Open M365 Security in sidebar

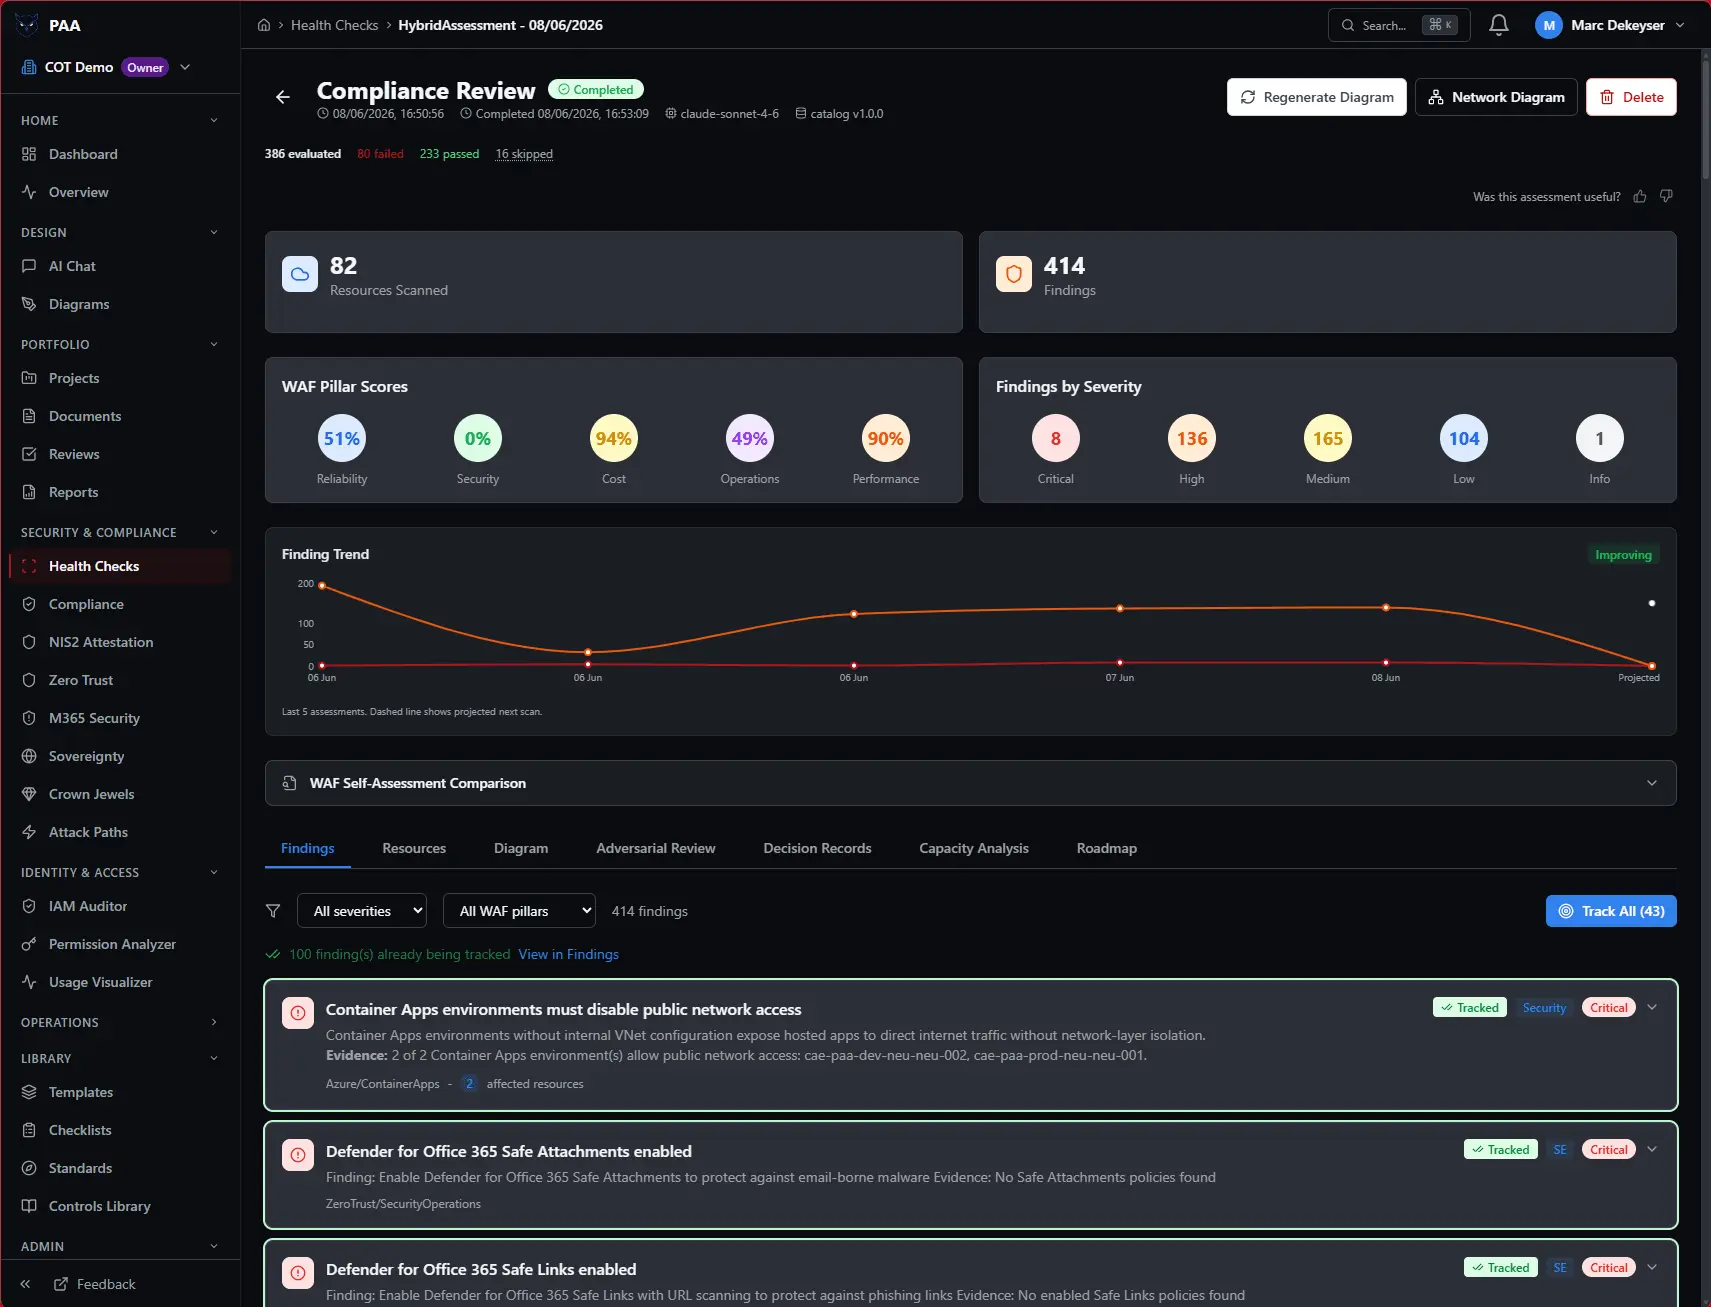[120, 718]
